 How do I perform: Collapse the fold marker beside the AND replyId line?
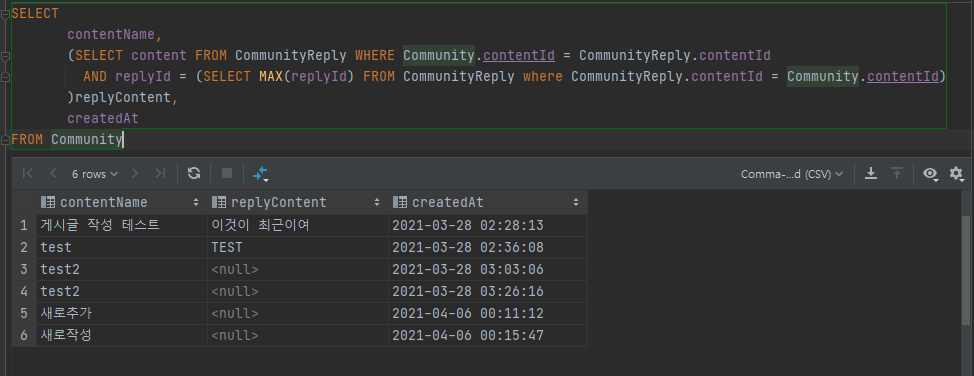pos(5,77)
